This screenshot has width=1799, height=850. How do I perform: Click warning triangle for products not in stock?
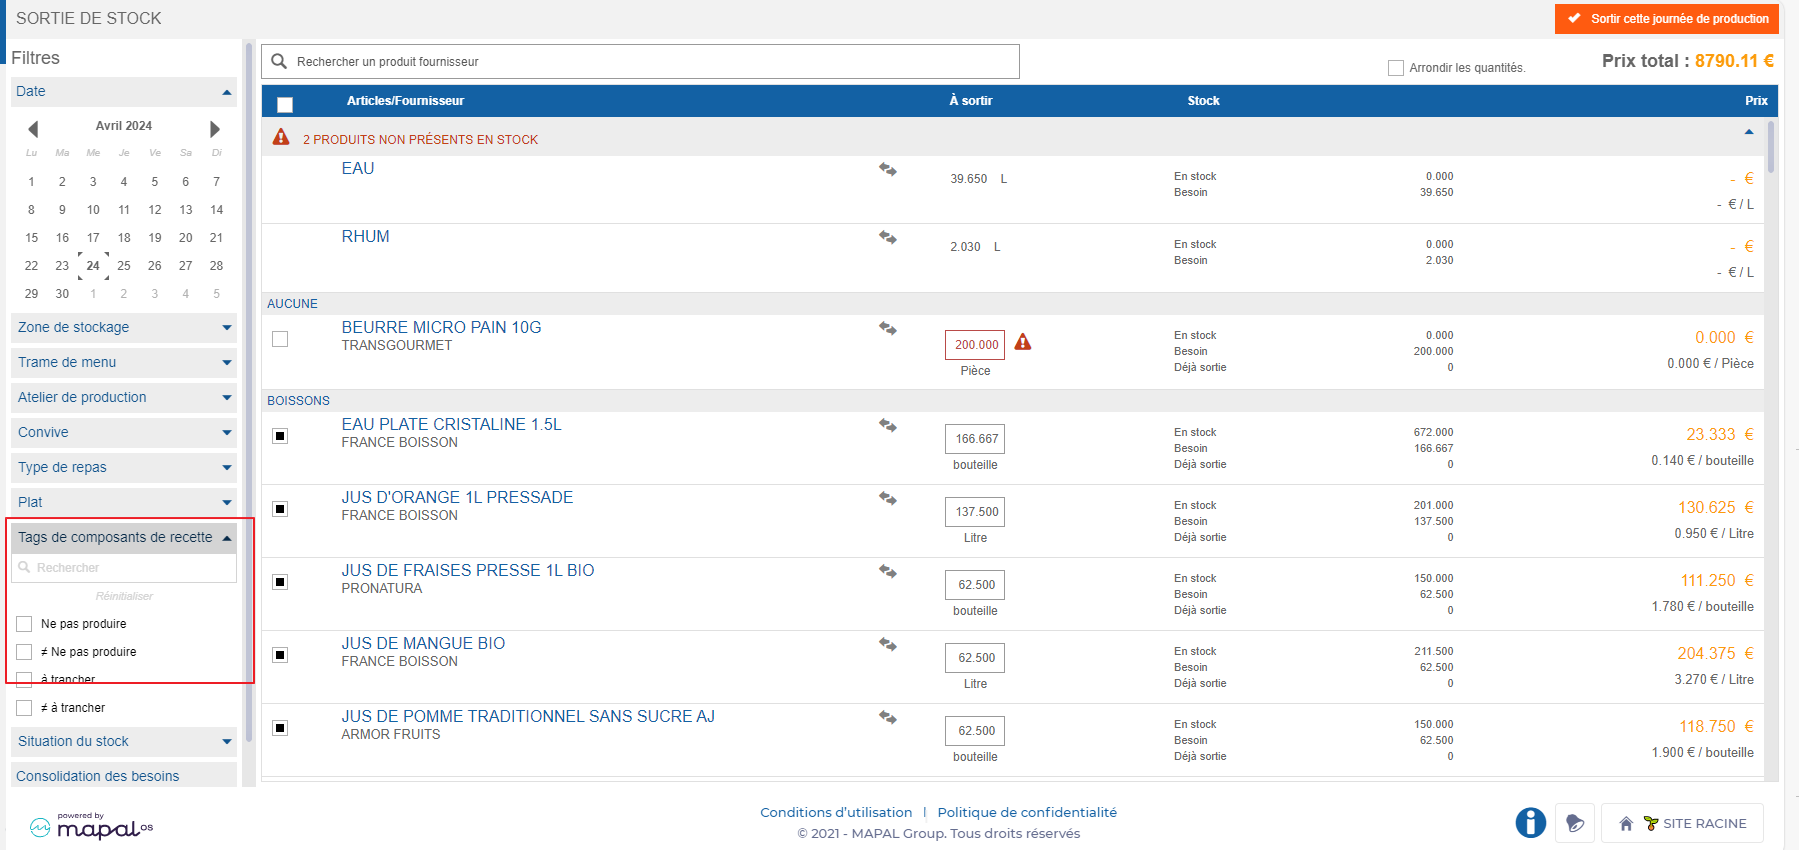click(x=281, y=137)
